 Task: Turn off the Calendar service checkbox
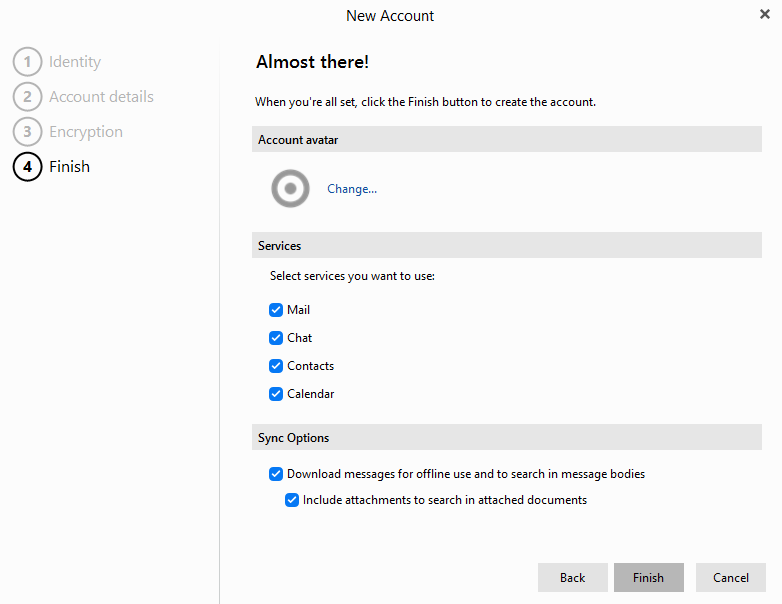pos(276,394)
